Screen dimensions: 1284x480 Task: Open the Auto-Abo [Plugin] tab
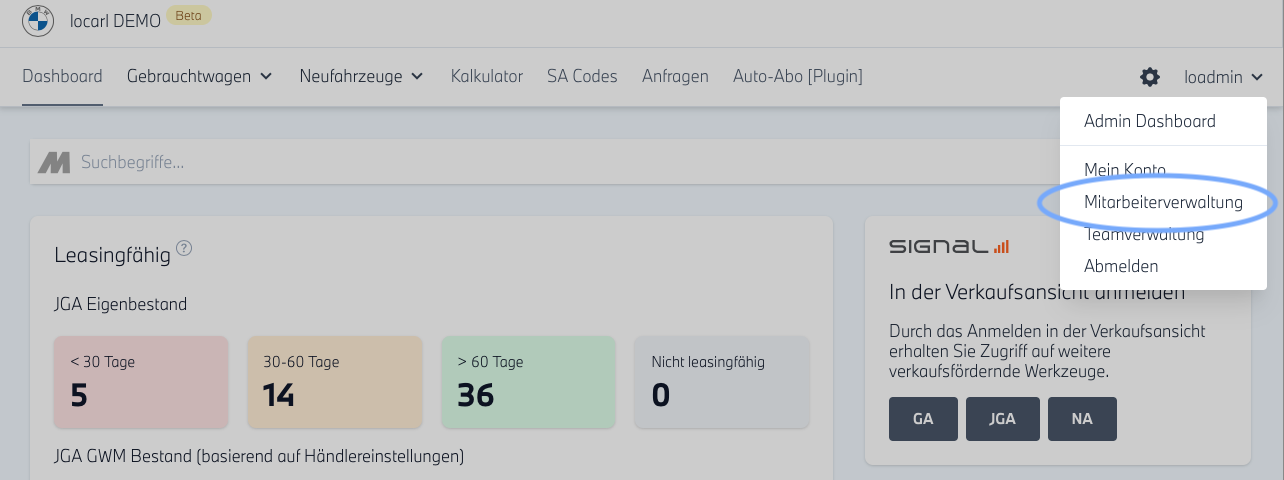[x=797, y=76]
